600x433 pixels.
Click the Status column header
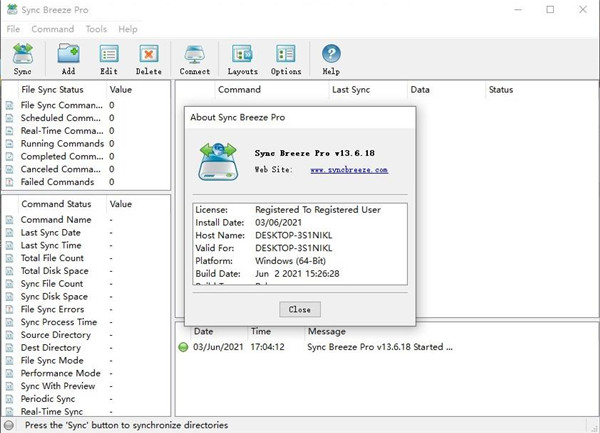coord(500,90)
